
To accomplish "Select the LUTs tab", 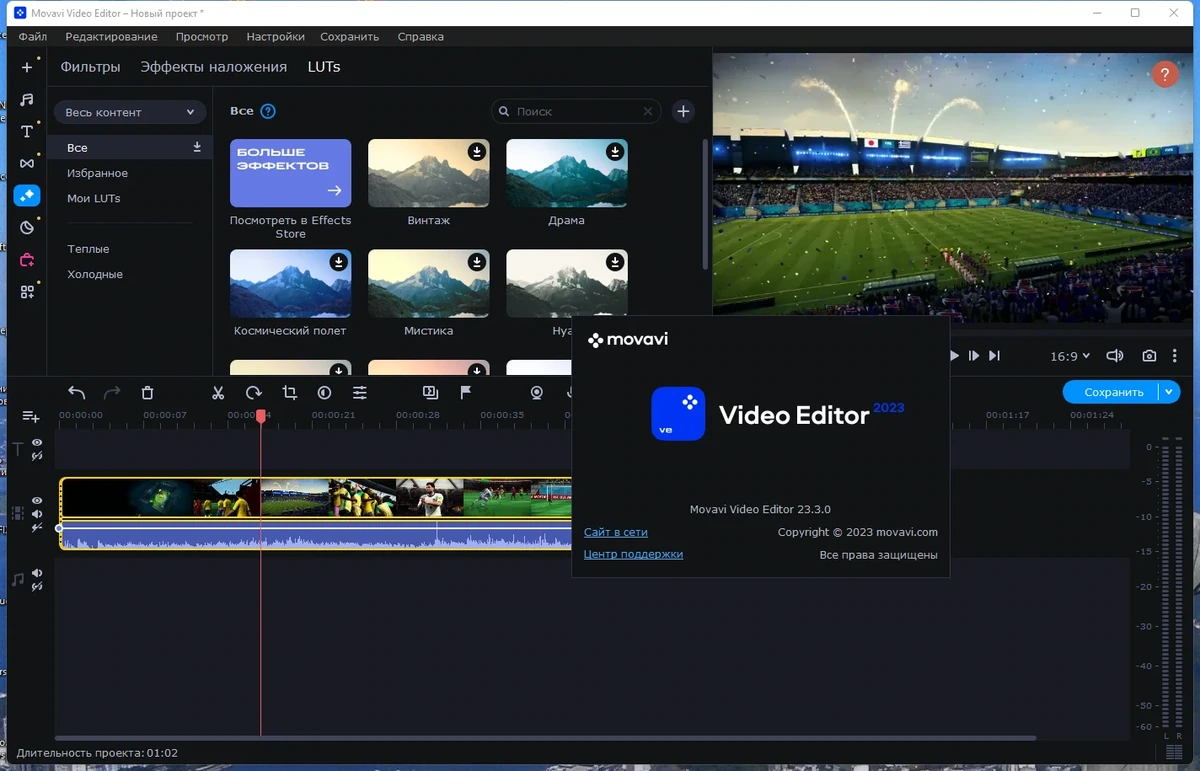I will click(x=324, y=67).
